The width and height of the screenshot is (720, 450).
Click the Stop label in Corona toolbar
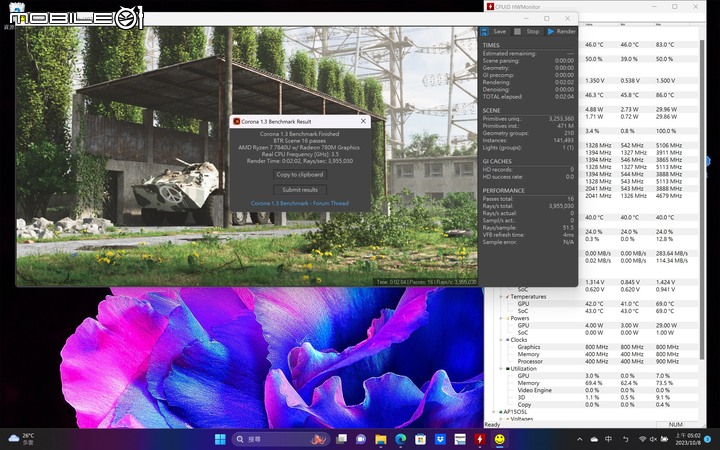[533, 31]
